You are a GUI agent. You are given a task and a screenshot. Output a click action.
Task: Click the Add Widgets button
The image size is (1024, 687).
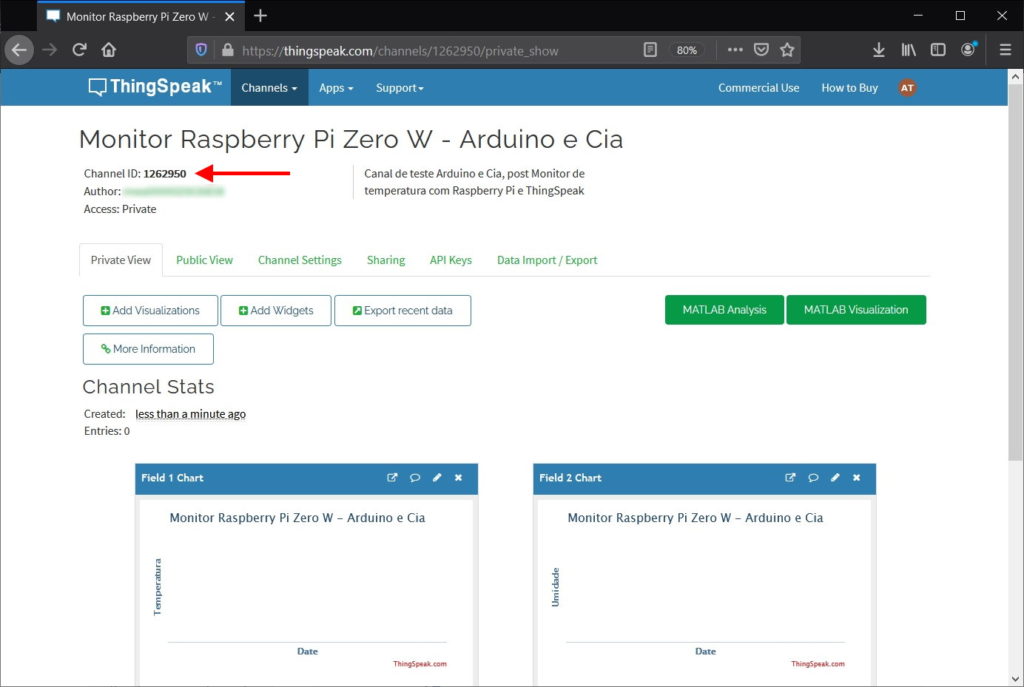tap(276, 310)
